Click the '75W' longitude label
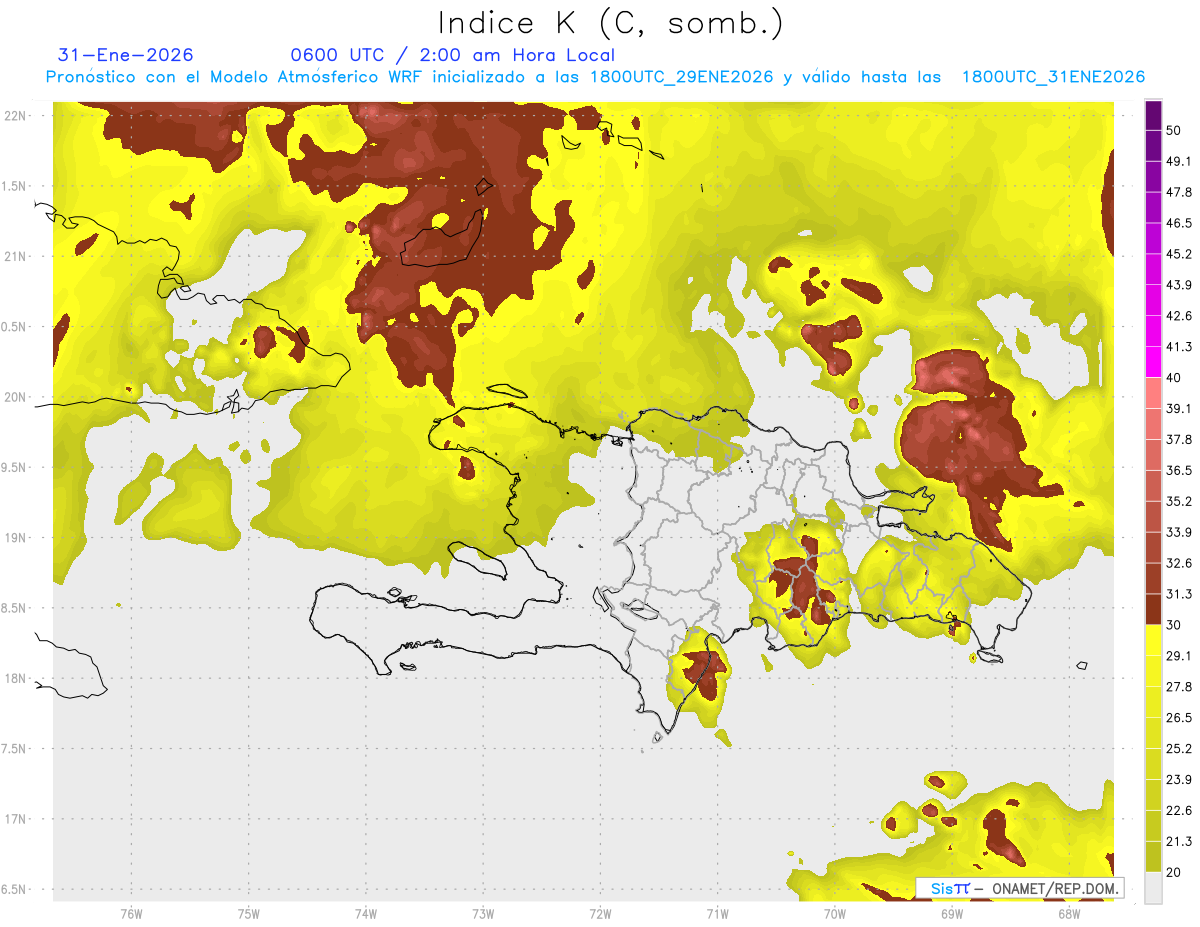The width and height of the screenshot is (1200, 927). pyautogui.click(x=249, y=913)
